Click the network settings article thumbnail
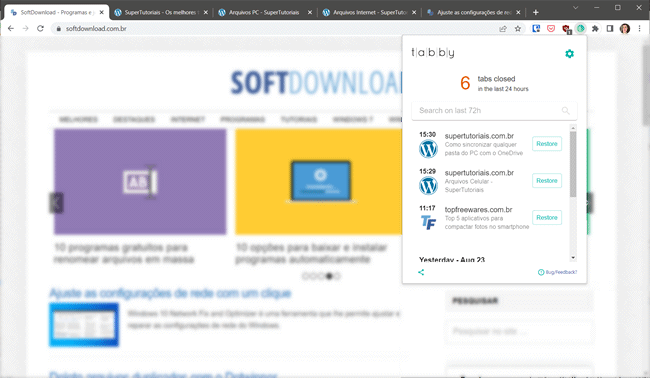Screen dimensions: 650x378 pos(84,325)
